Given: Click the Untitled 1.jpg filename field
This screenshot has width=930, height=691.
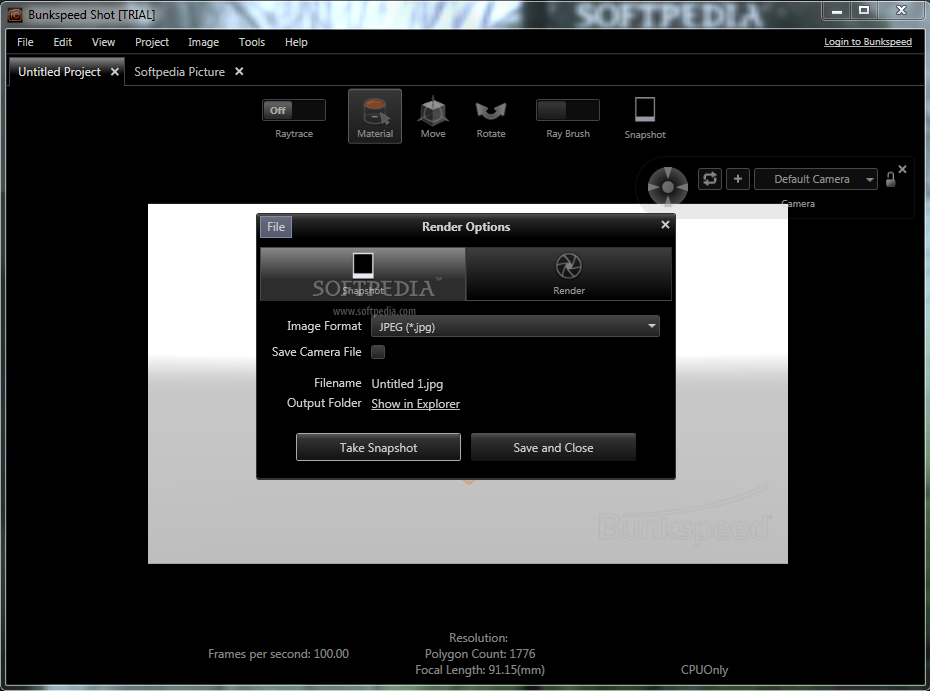Looking at the screenshot, I should pyautogui.click(x=407, y=384).
